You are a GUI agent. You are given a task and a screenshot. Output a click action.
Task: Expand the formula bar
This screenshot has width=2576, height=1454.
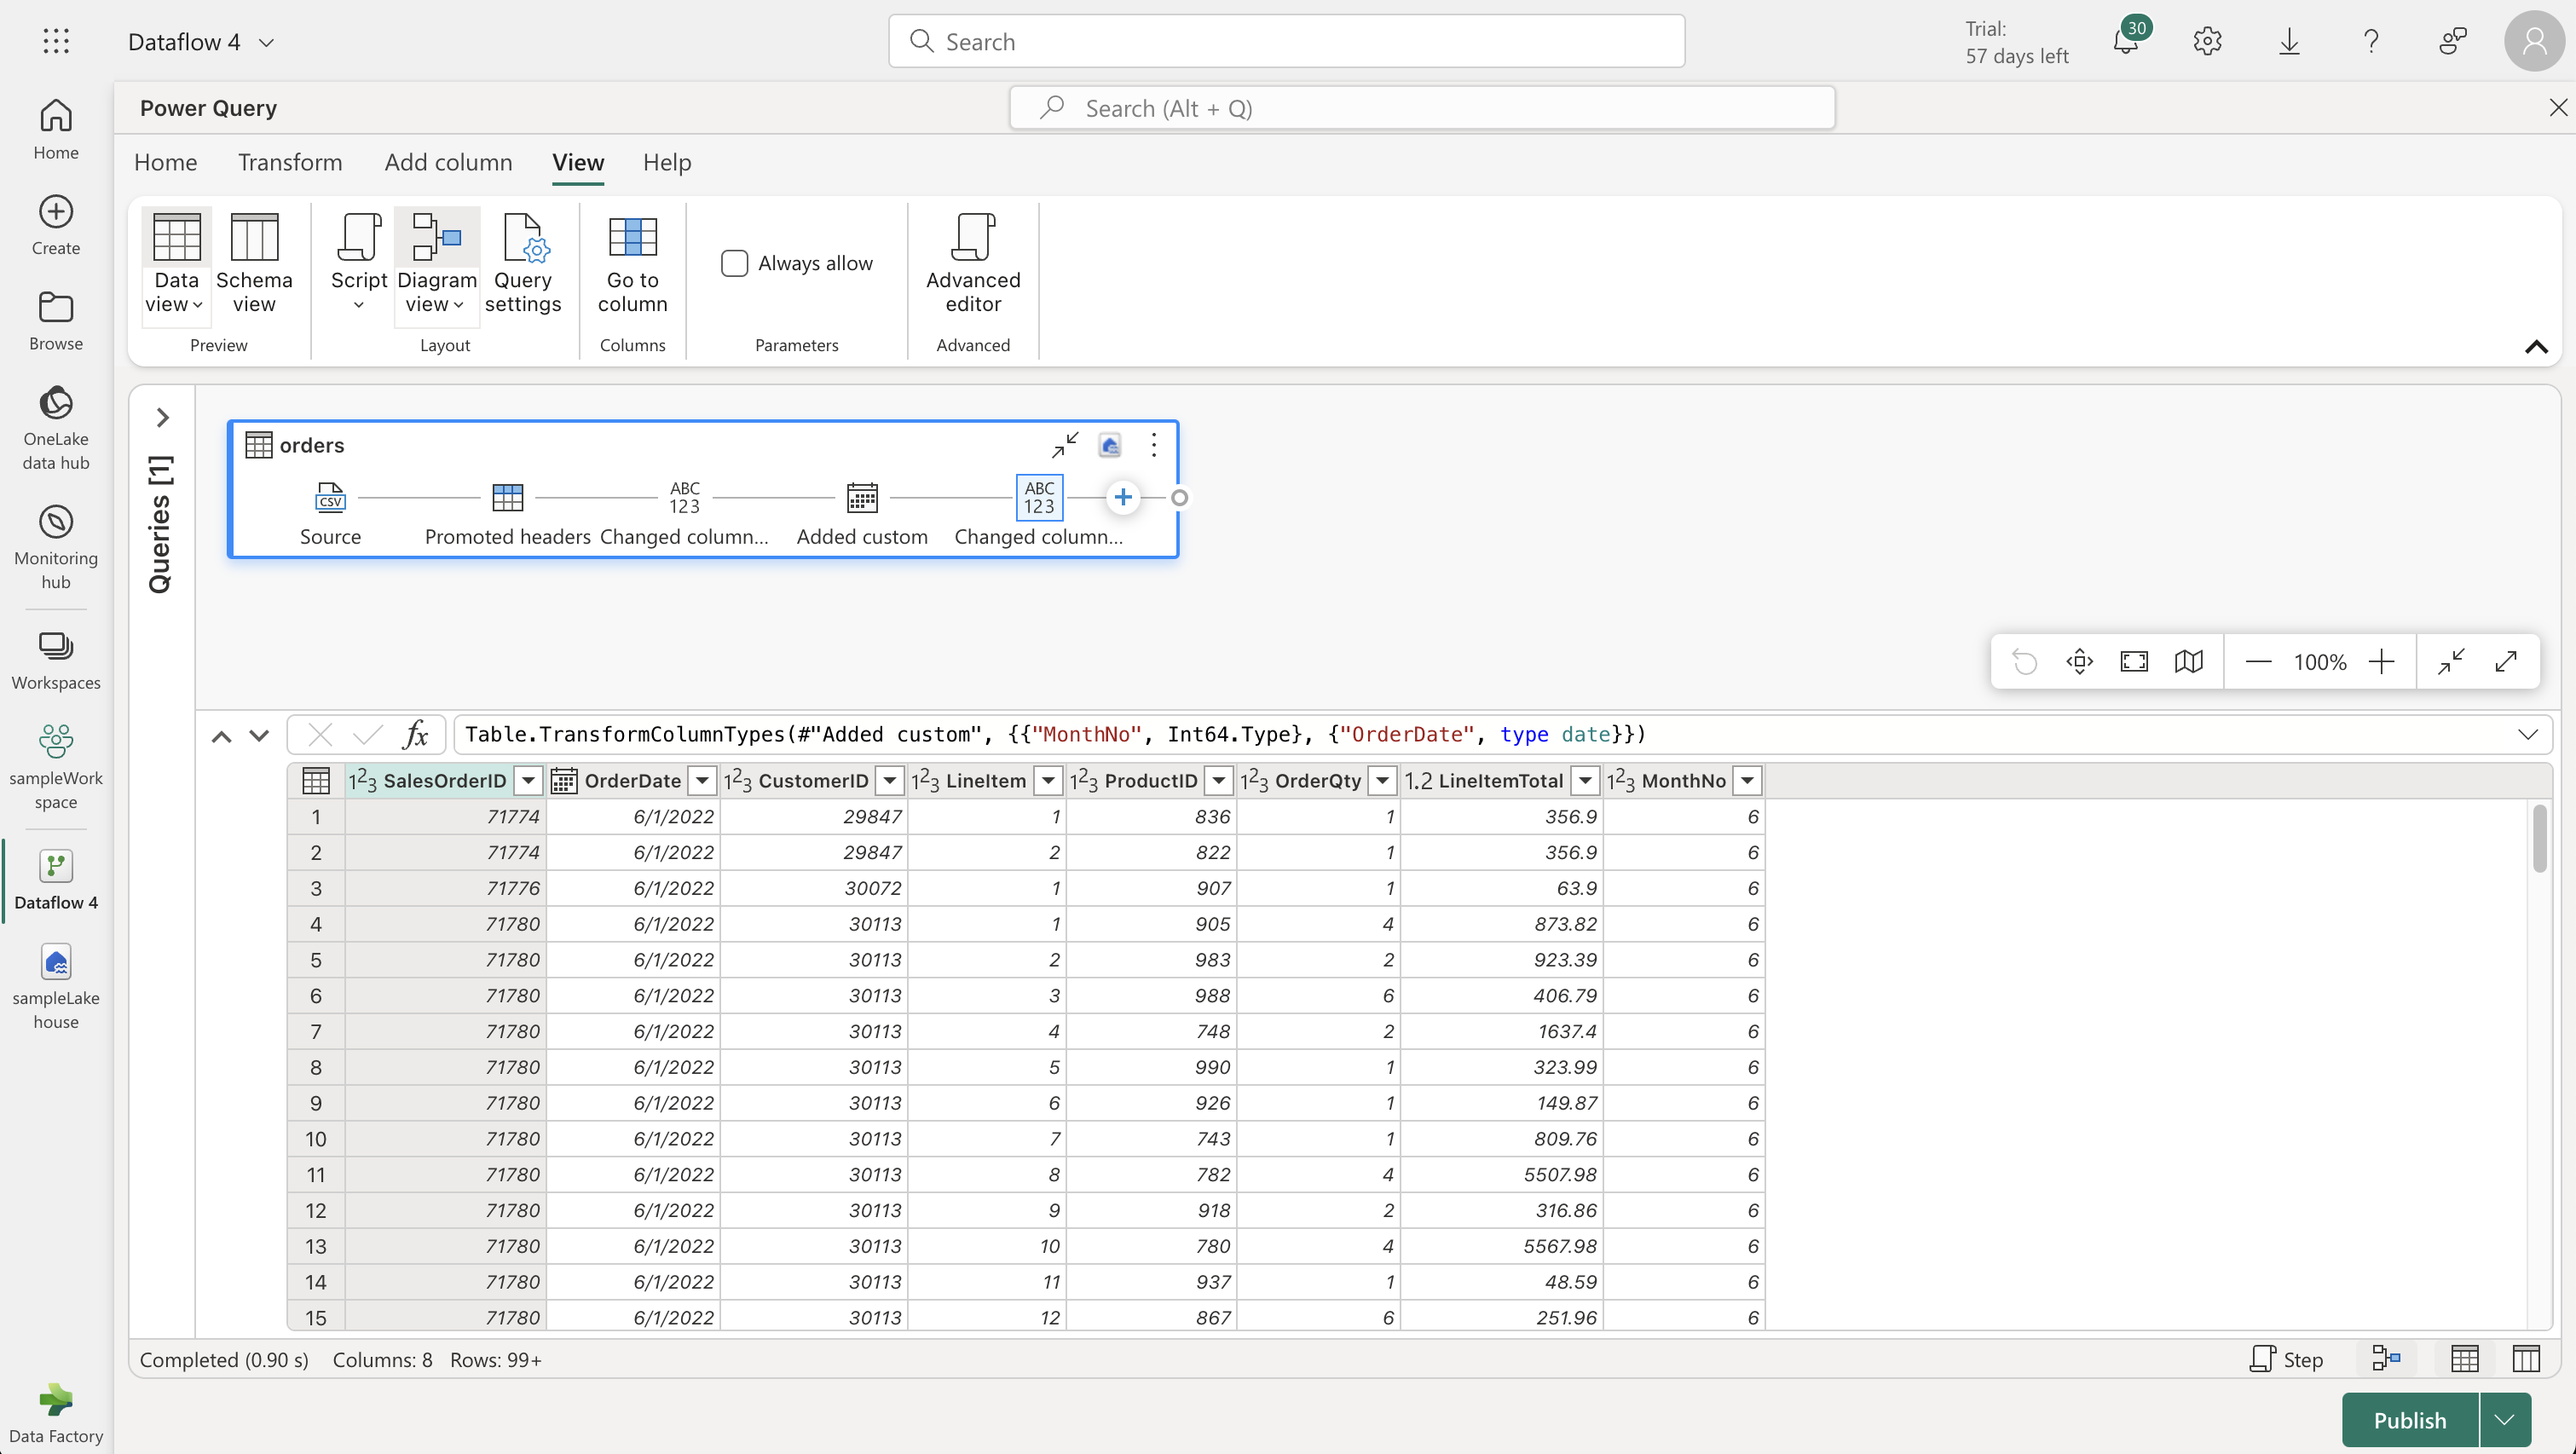click(2528, 734)
